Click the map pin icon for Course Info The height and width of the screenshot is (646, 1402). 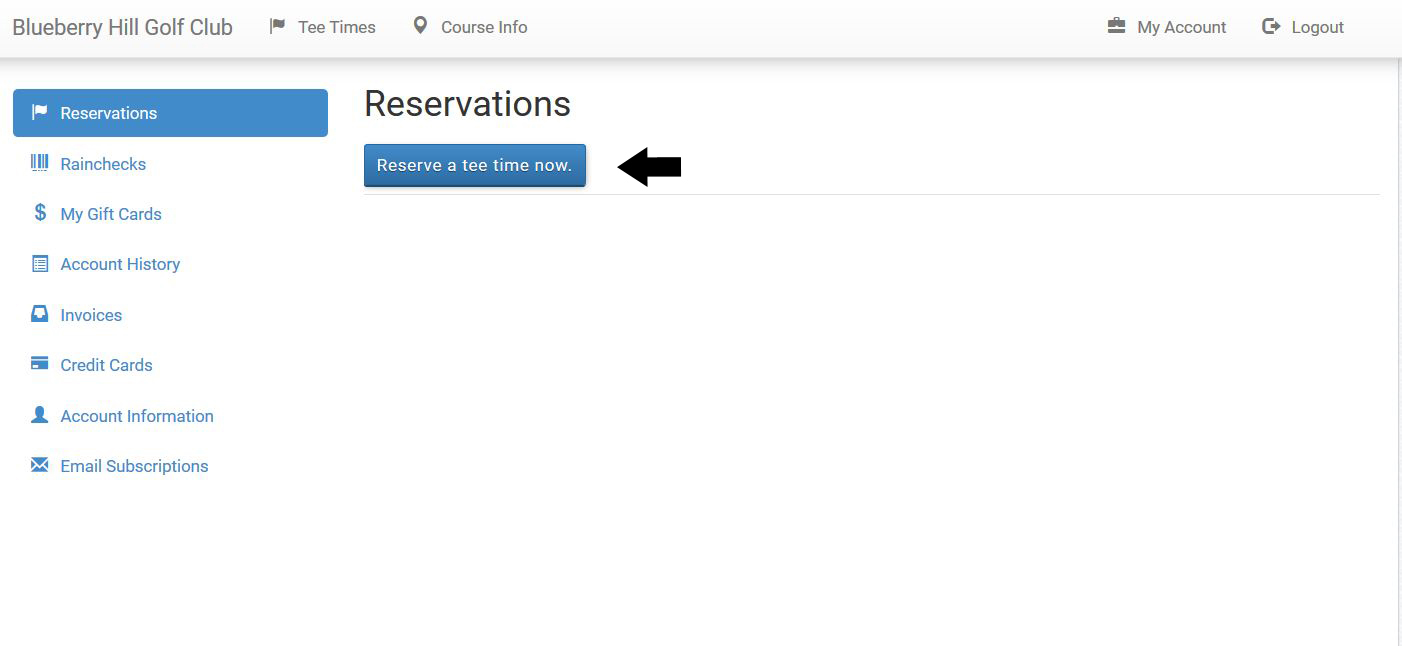coord(420,26)
